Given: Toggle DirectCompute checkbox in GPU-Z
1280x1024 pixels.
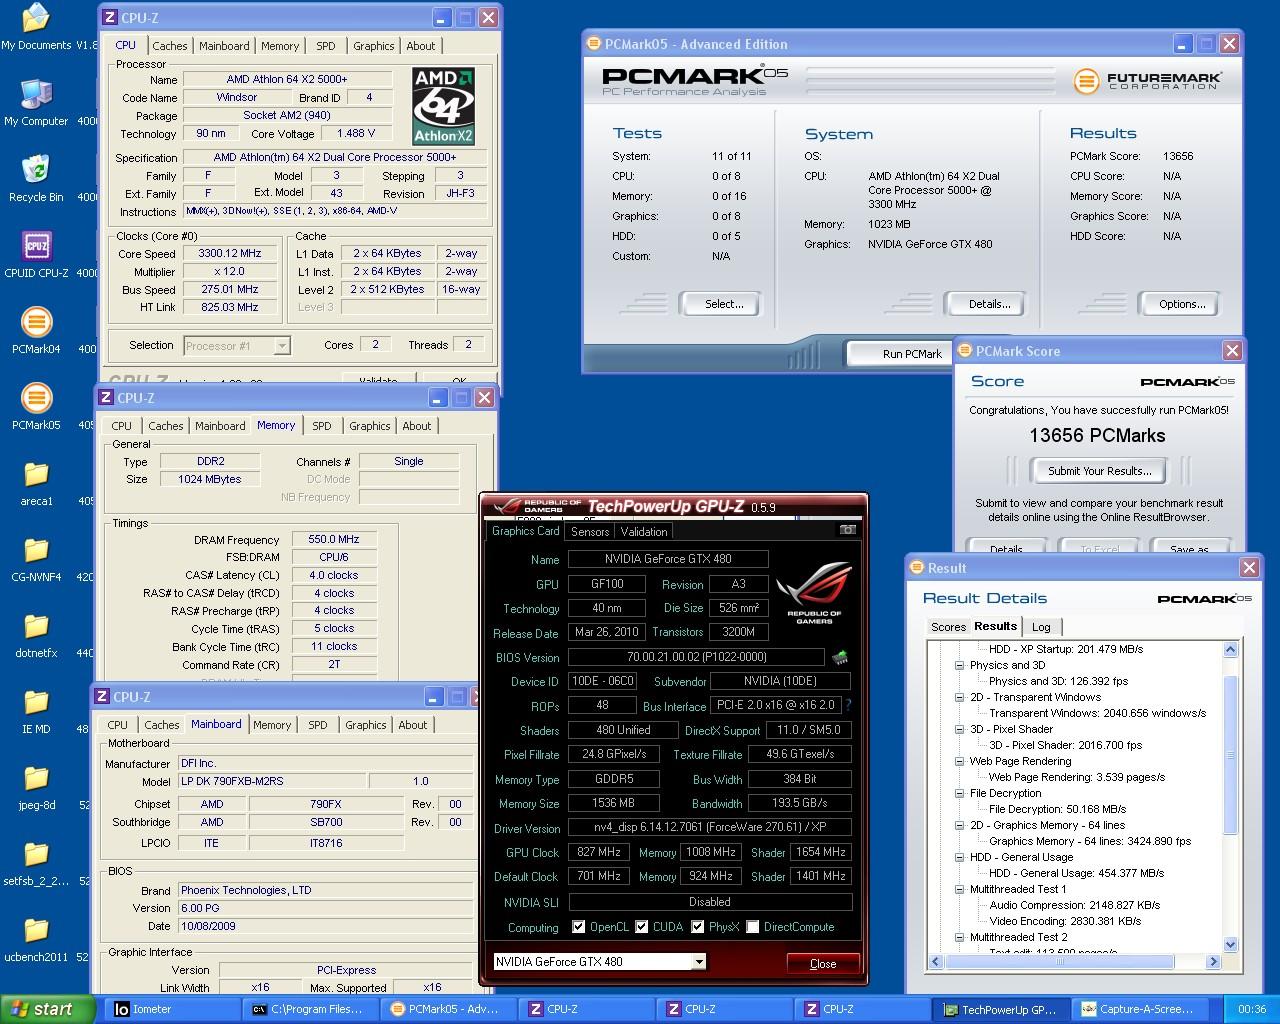Looking at the screenshot, I should (753, 926).
